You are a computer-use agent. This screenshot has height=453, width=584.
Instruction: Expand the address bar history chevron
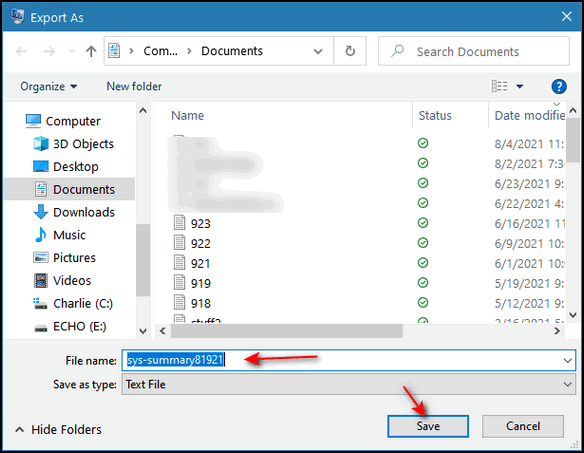[318, 51]
